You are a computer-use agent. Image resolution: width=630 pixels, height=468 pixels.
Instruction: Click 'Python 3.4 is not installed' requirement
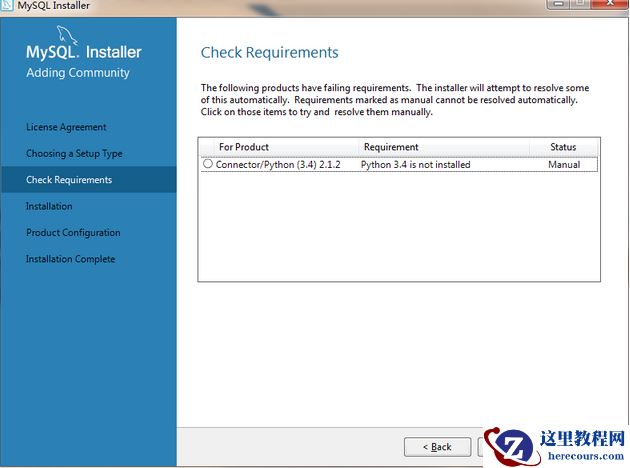pos(415,165)
